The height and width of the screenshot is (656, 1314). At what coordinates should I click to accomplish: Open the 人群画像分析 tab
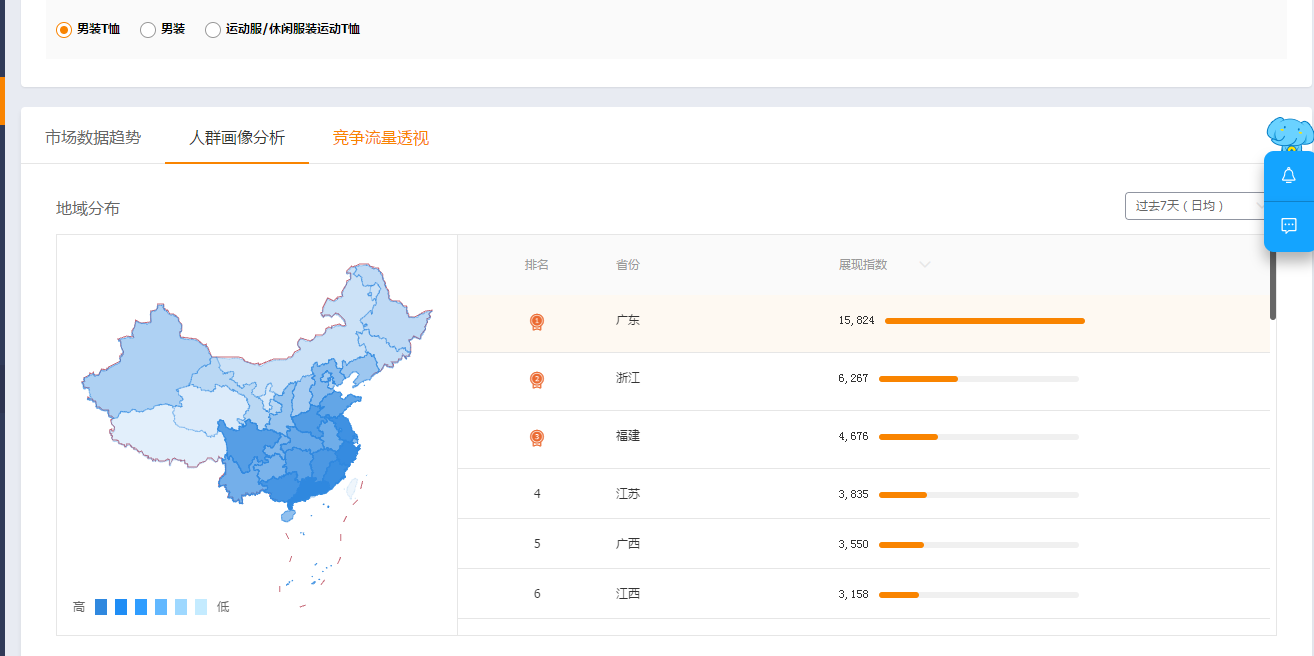click(237, 138)
